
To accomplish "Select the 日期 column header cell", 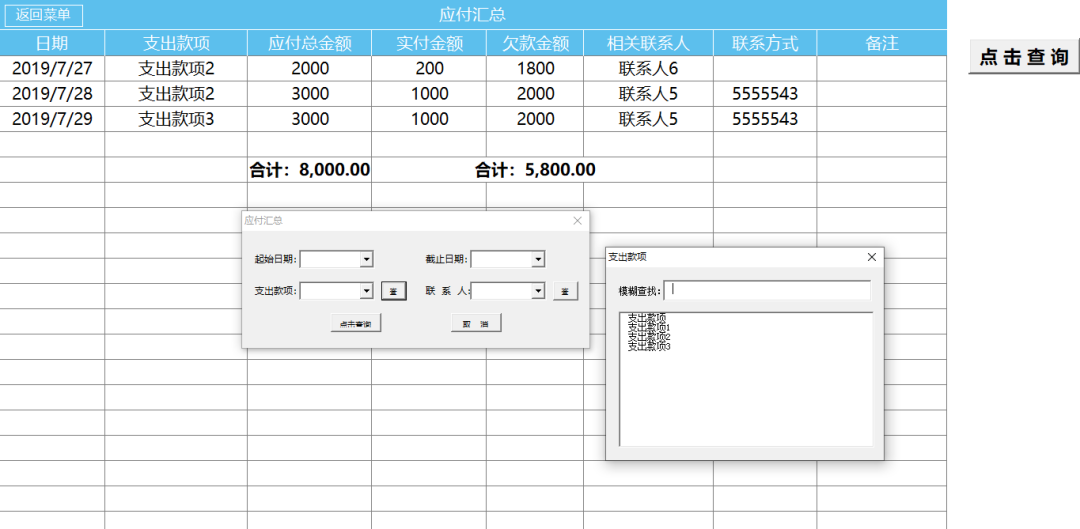I will (x=52, y=43).
